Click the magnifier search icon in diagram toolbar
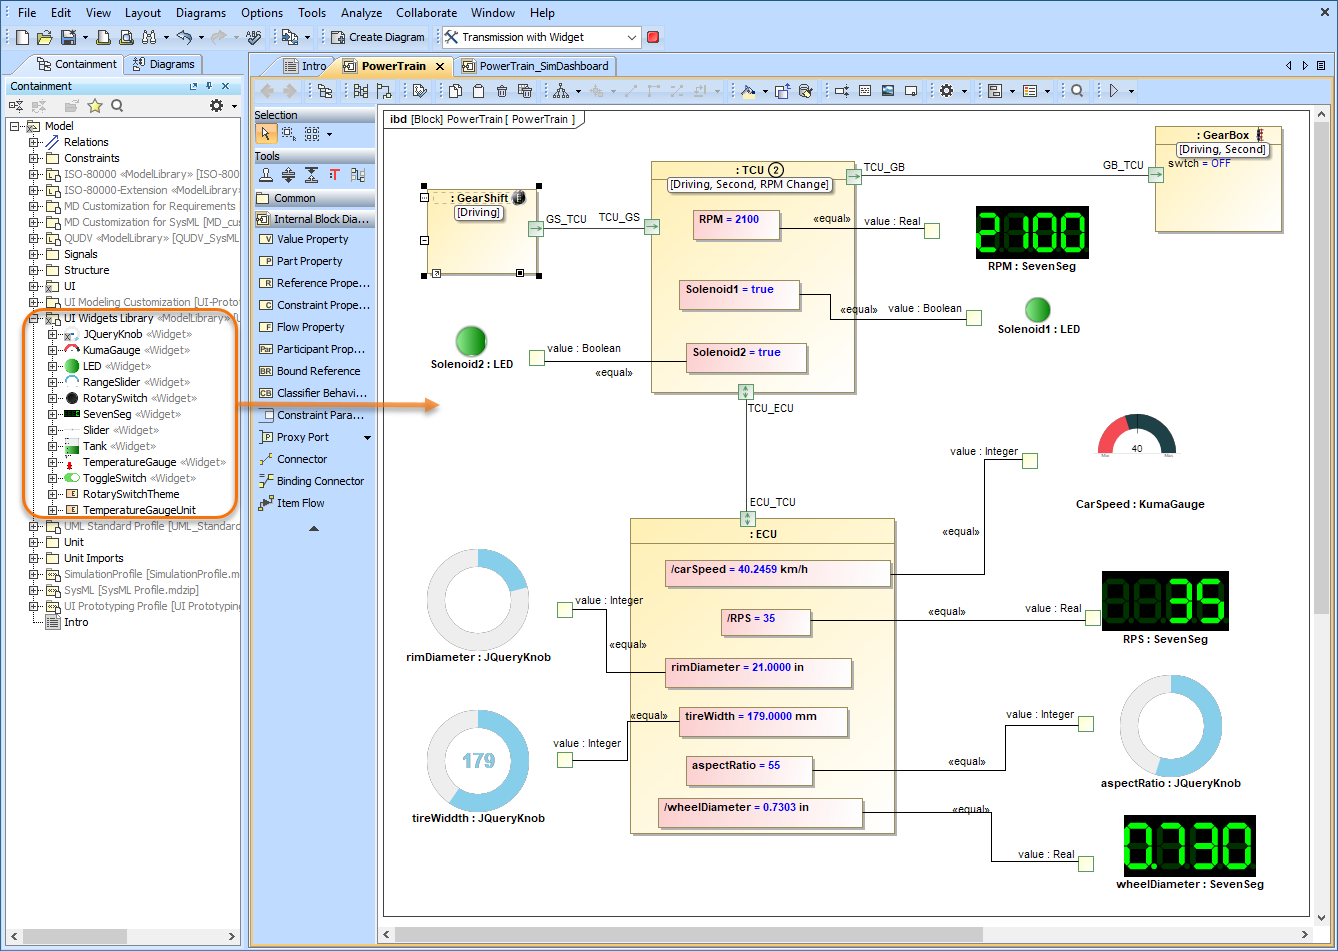Screen dimensions: 1338x951 coord(1077,91)
